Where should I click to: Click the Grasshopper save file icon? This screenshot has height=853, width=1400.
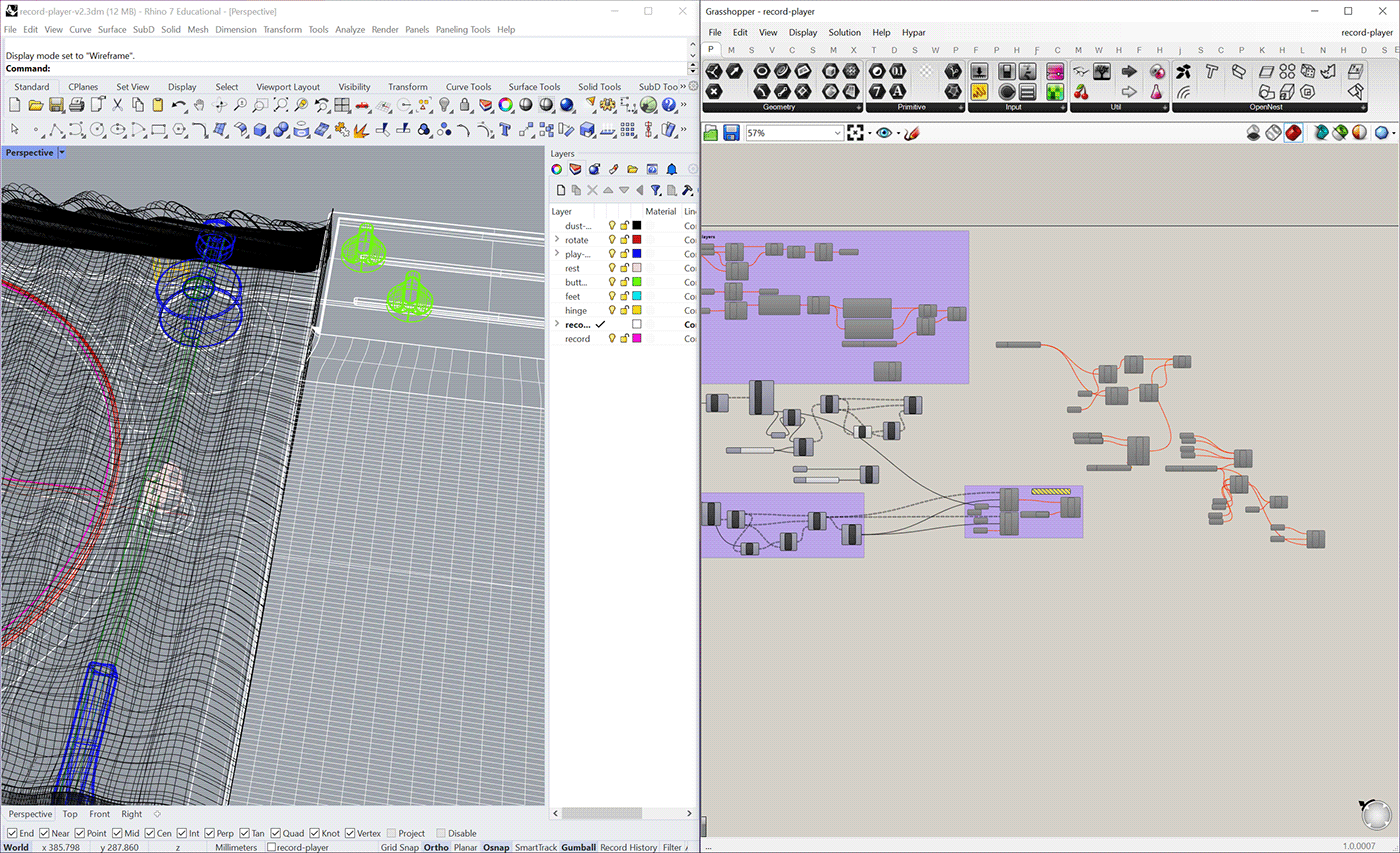pyautogui.click(x=731, y=133)
